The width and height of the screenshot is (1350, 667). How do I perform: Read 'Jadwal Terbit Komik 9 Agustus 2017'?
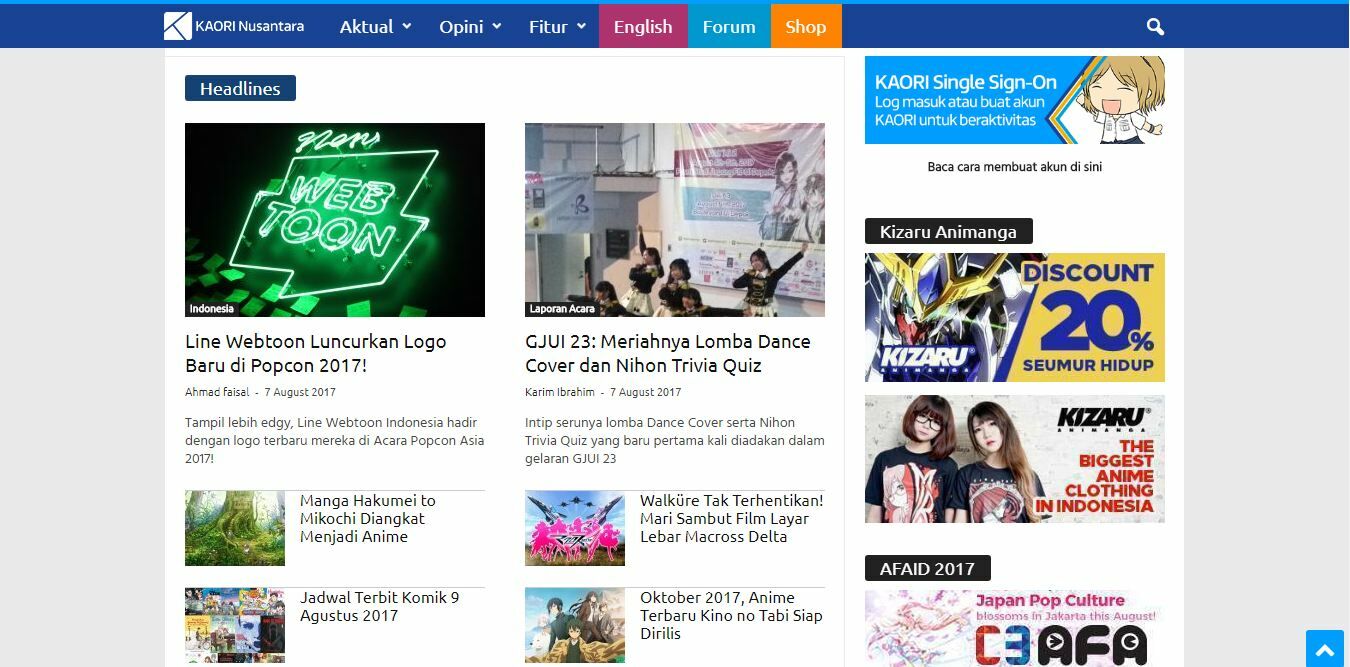tap(380, 606)
